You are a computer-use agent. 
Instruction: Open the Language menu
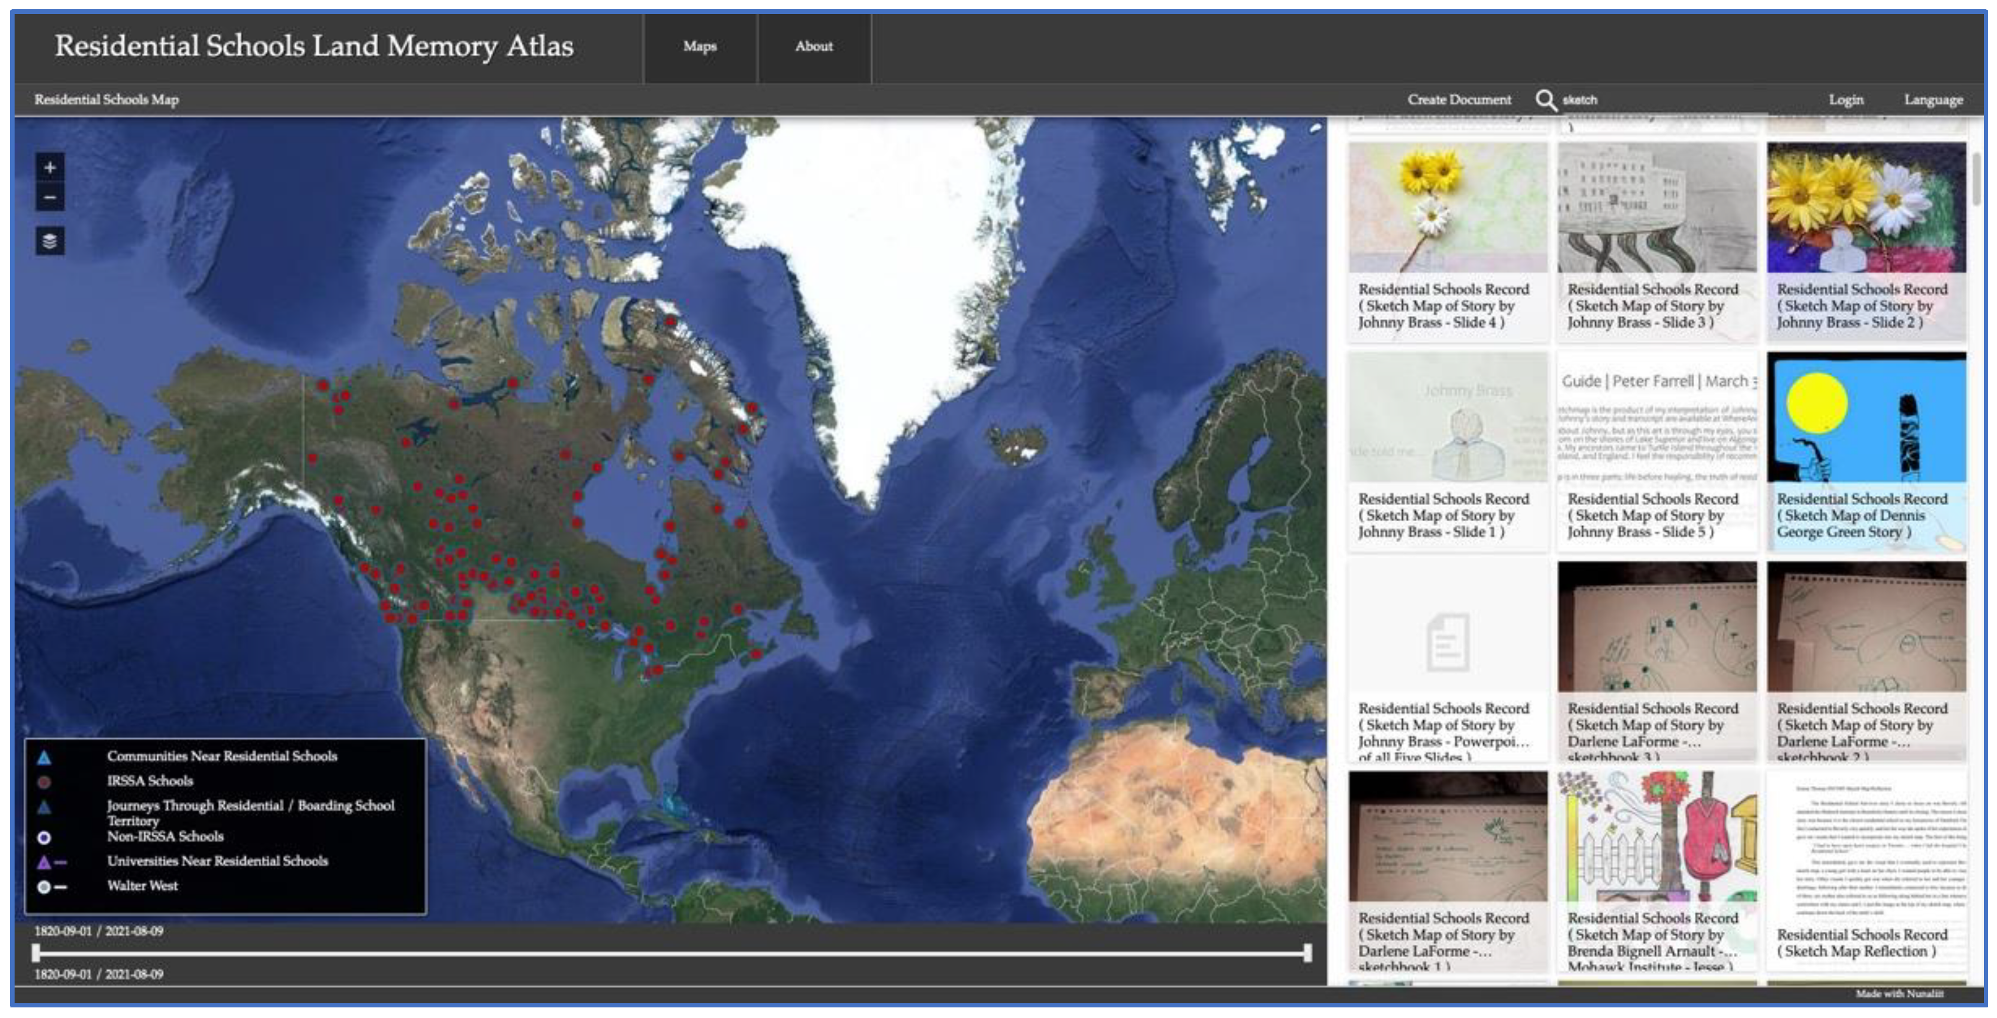tap(1933, 100)
